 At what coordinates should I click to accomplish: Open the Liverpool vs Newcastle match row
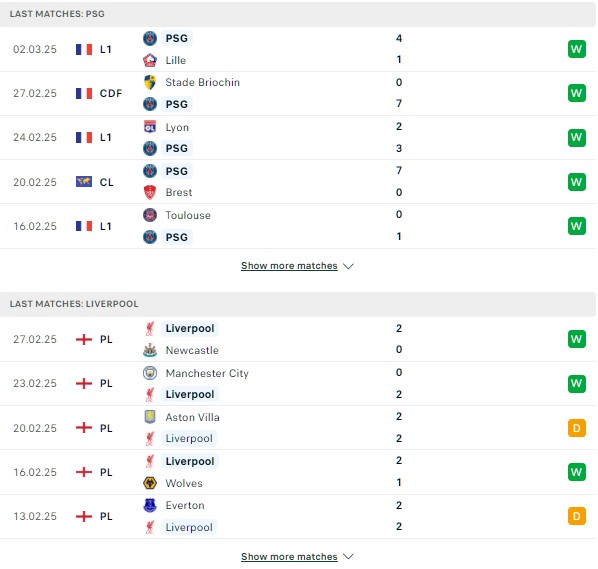point(298,339)
